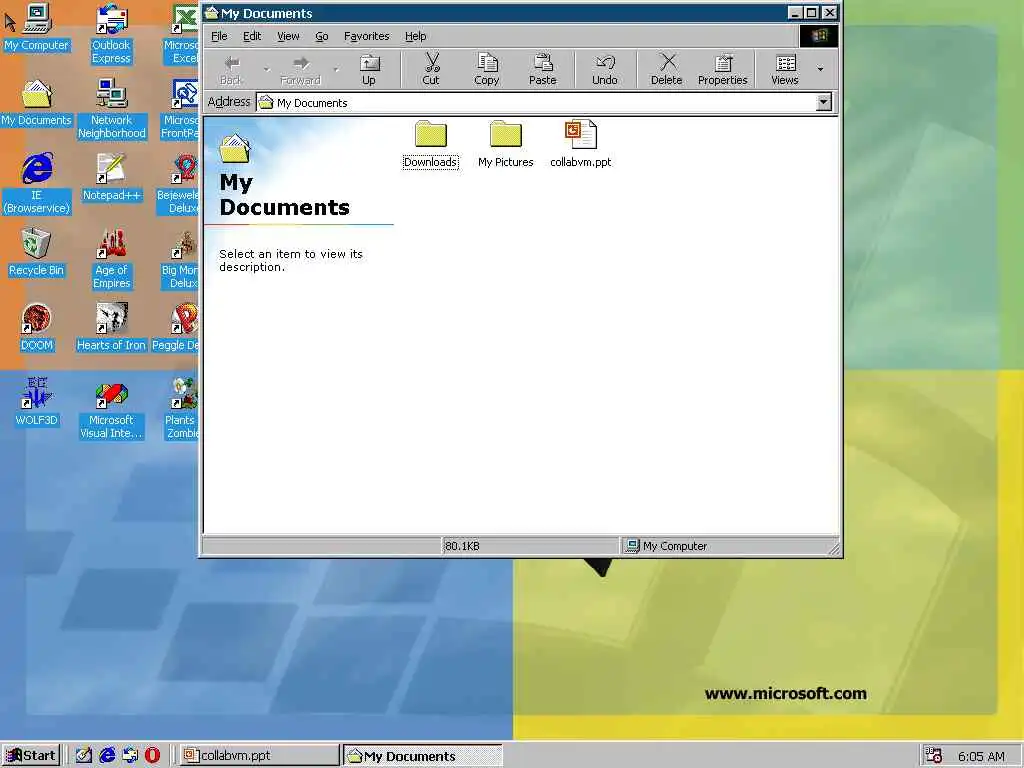Click the Windows logo throbber in toolbar
The image size is (1024, 768).
click(819, 36)
